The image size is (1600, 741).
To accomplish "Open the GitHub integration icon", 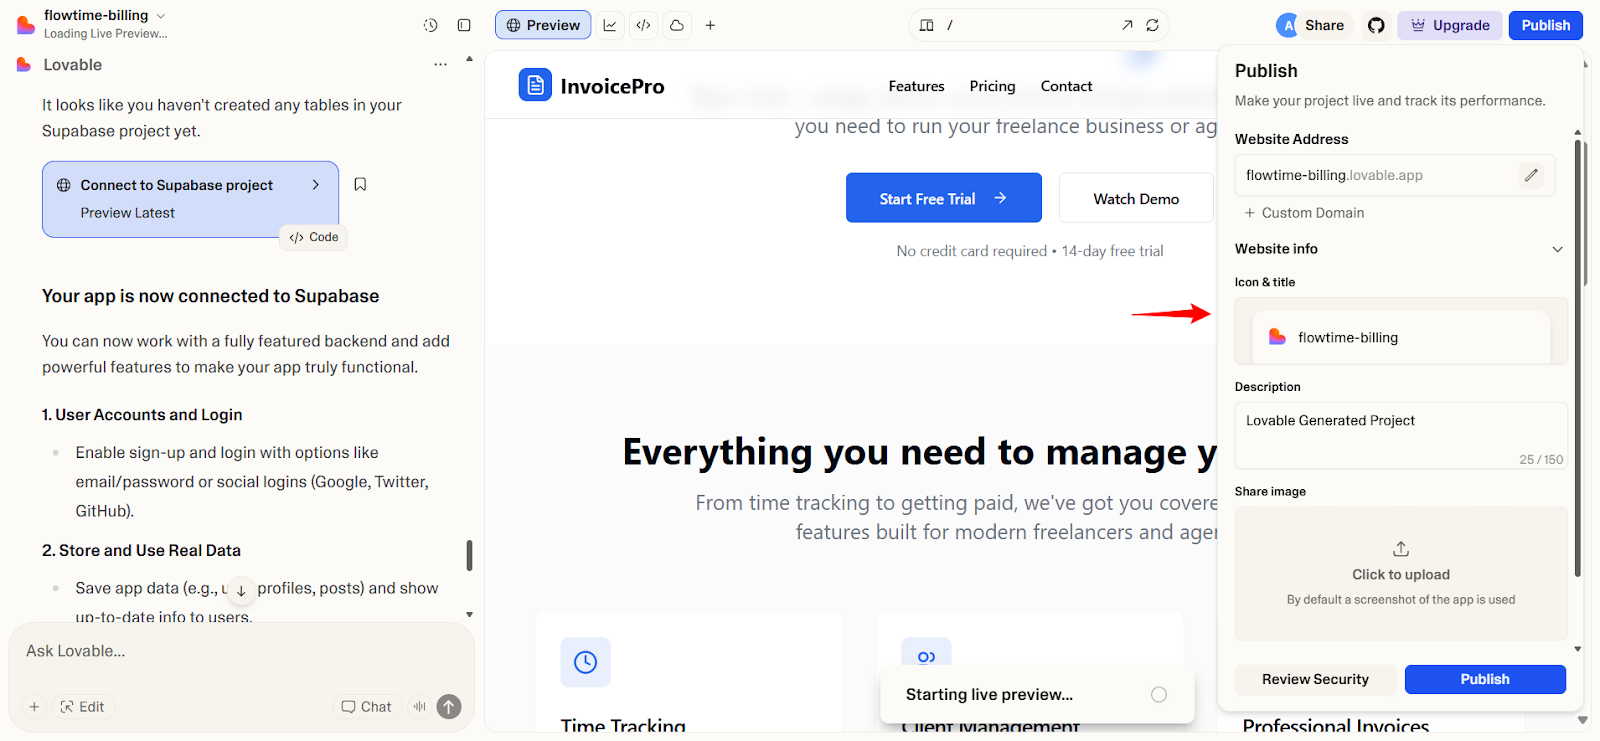I will pos(1377,25).
